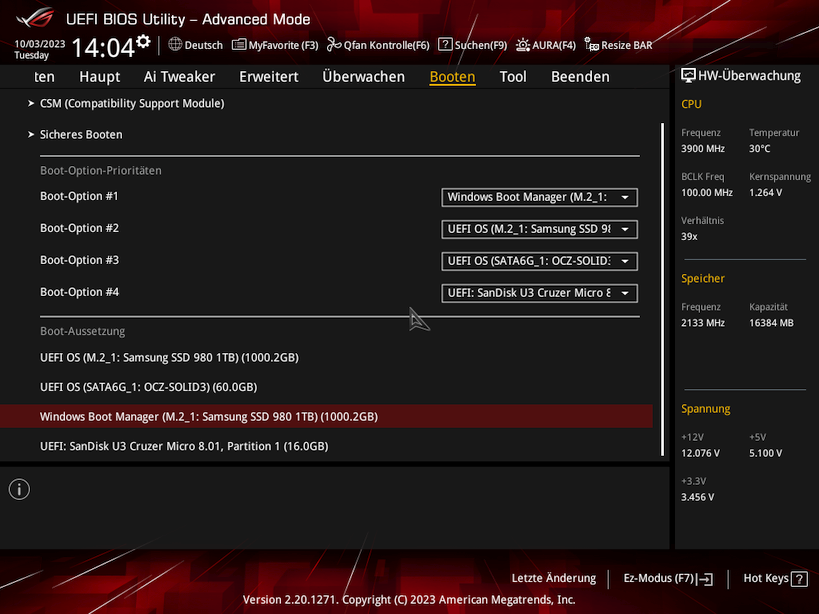
Task: Click the Ez-Modus exit arrow icon
Action: [x=705, y=578]
